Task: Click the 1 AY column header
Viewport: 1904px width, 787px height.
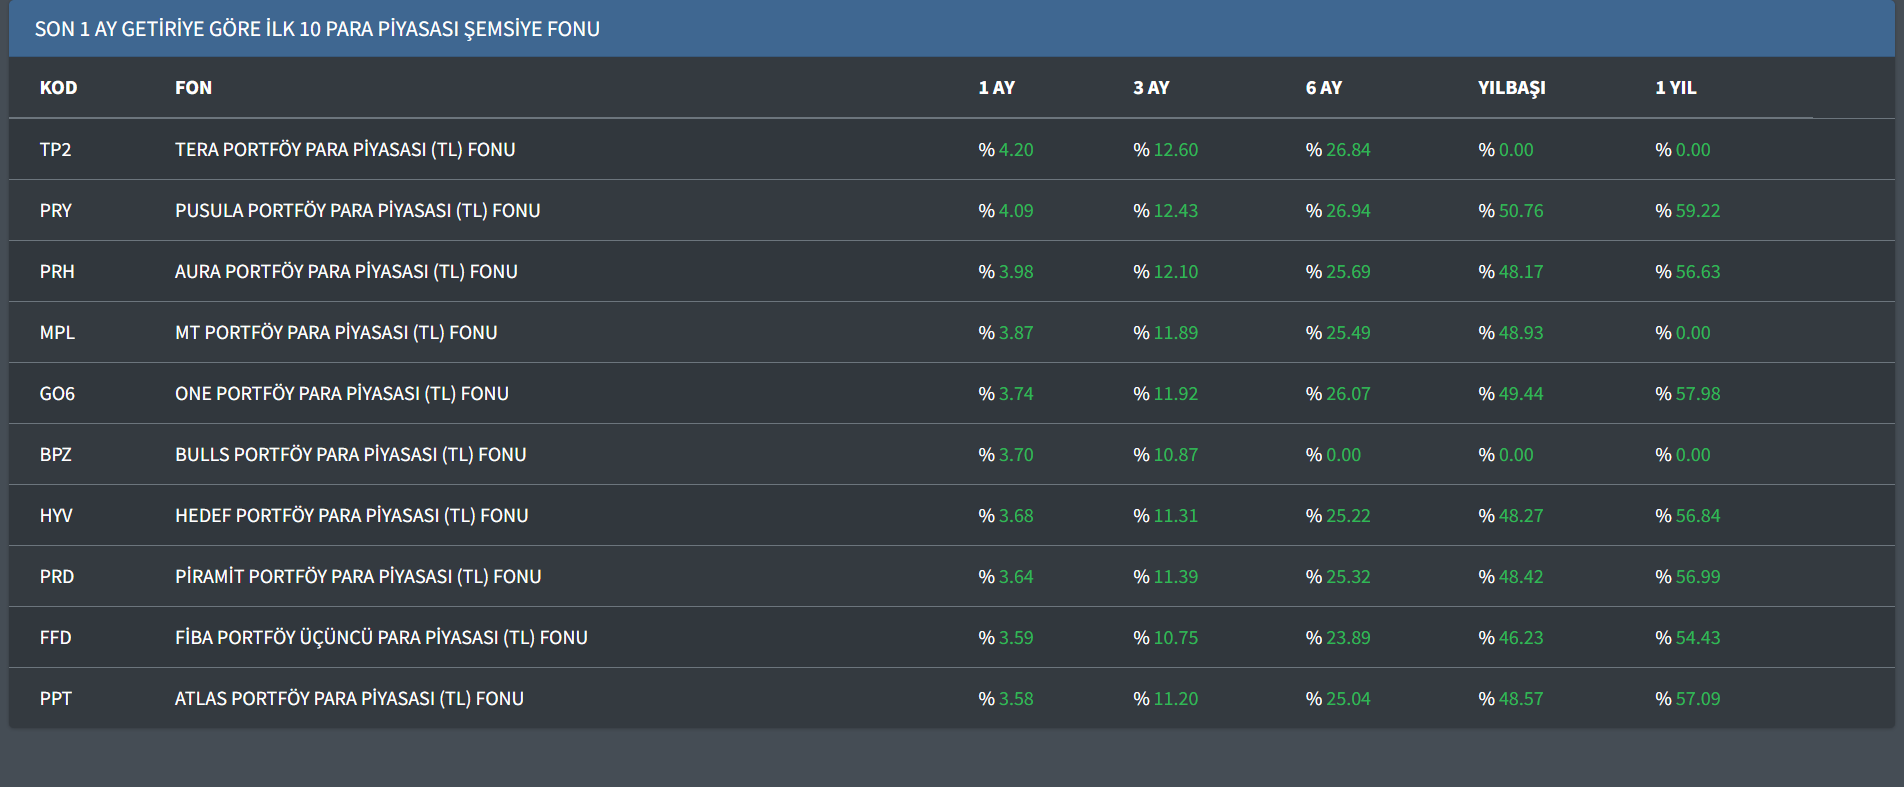Action: coord(996,88)
